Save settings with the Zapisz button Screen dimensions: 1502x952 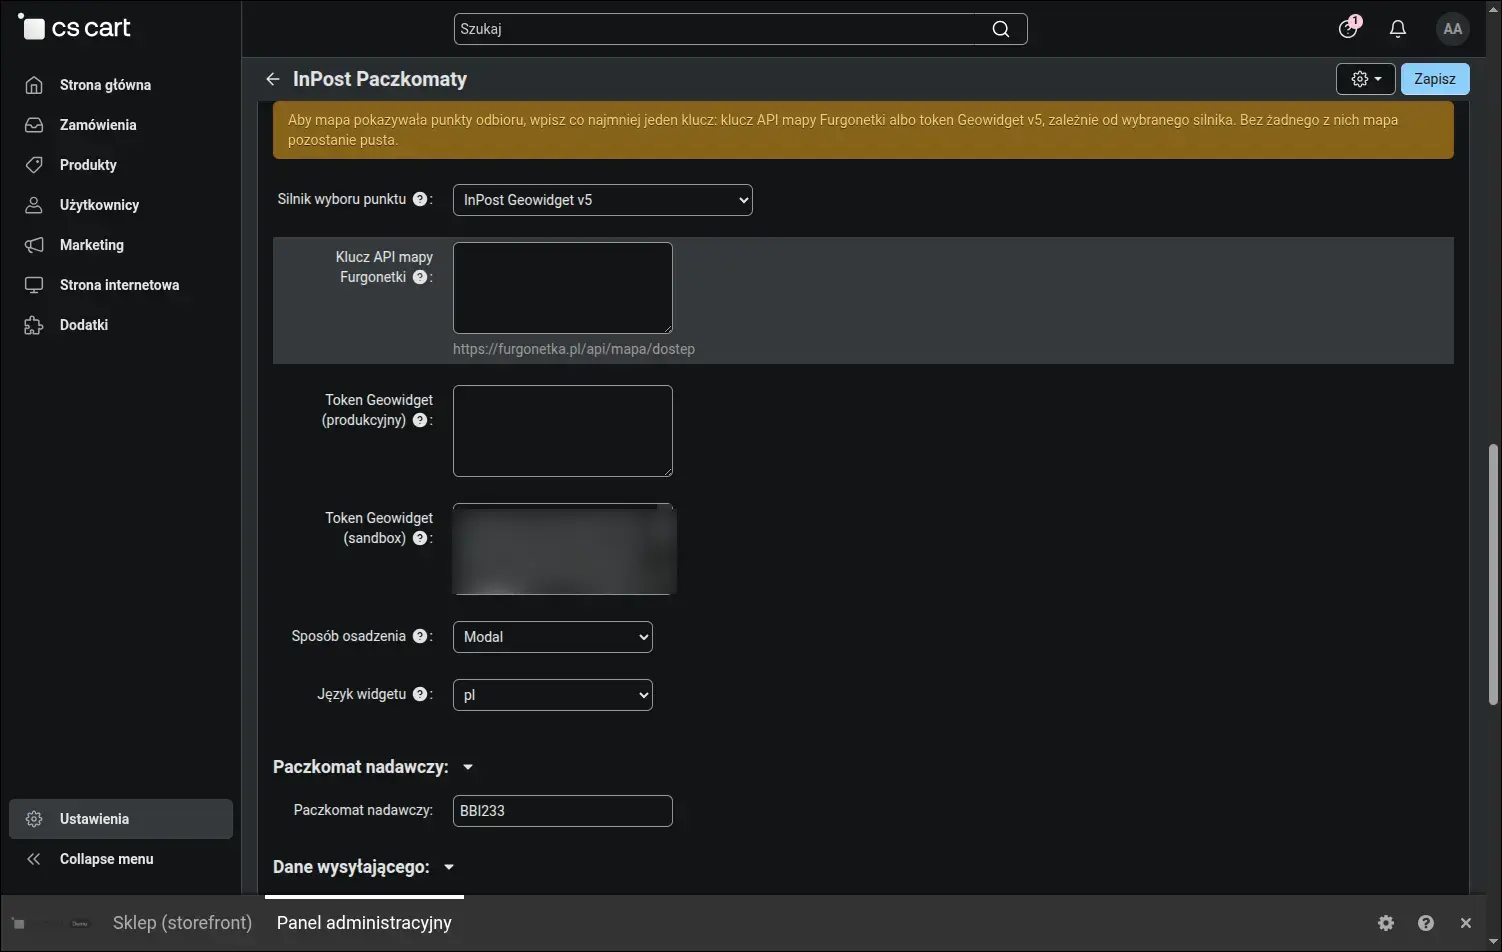[x=1435, y=79]
